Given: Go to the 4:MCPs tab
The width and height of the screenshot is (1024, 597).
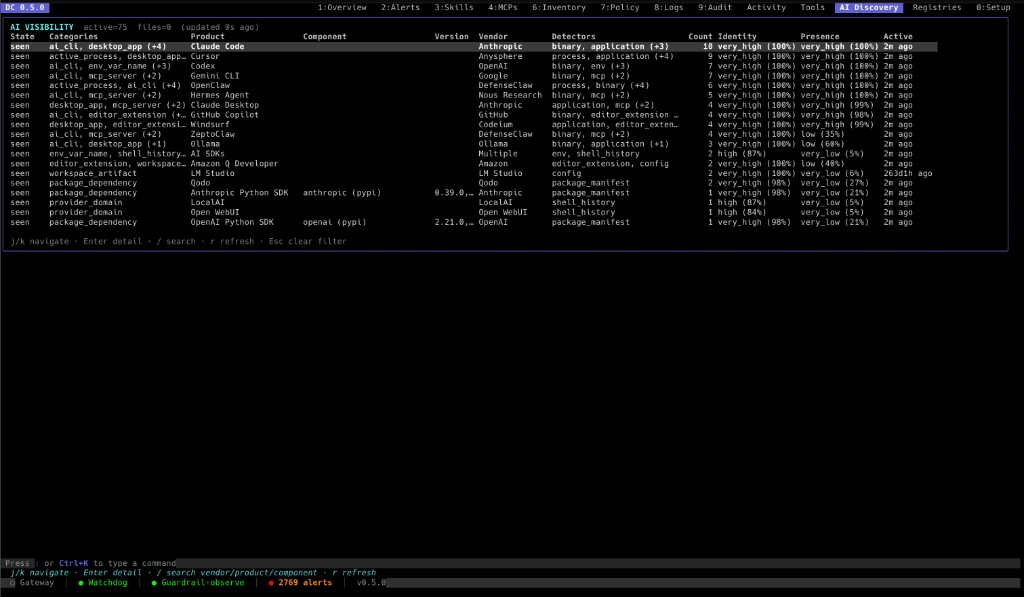Looking at the screenshot, I should (x=502, y=7).
